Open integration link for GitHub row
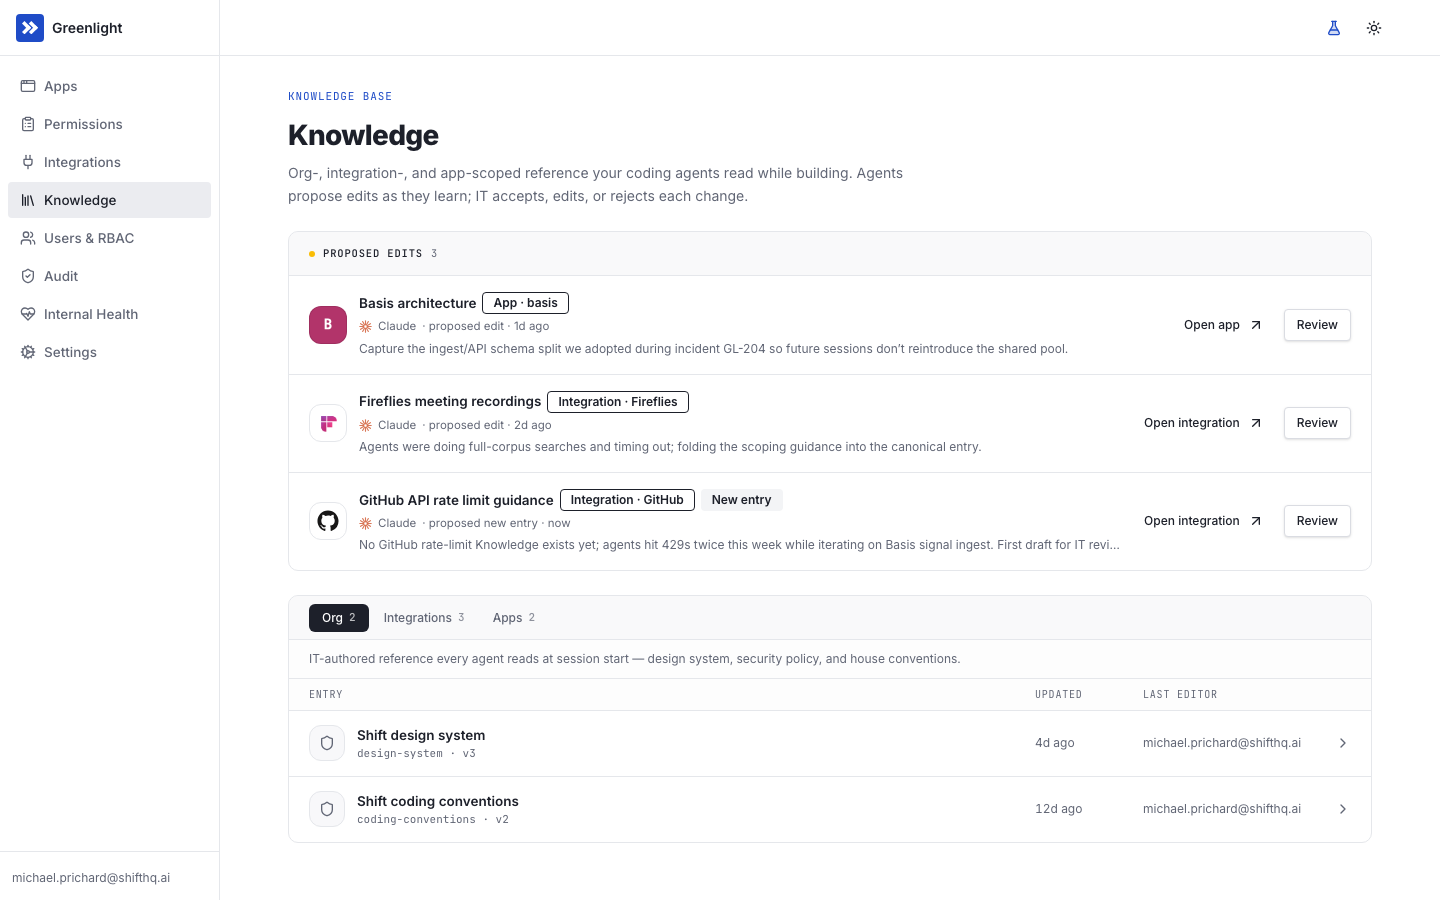Image resolution: width=1440 pixels, height=900 pixels. click(x=1202, y=521)
